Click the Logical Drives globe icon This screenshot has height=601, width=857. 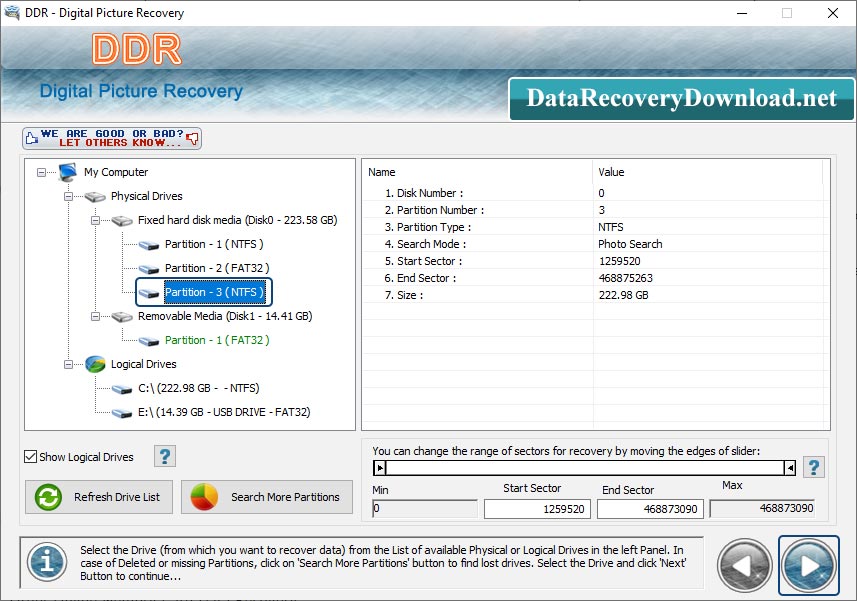(95, 364)
